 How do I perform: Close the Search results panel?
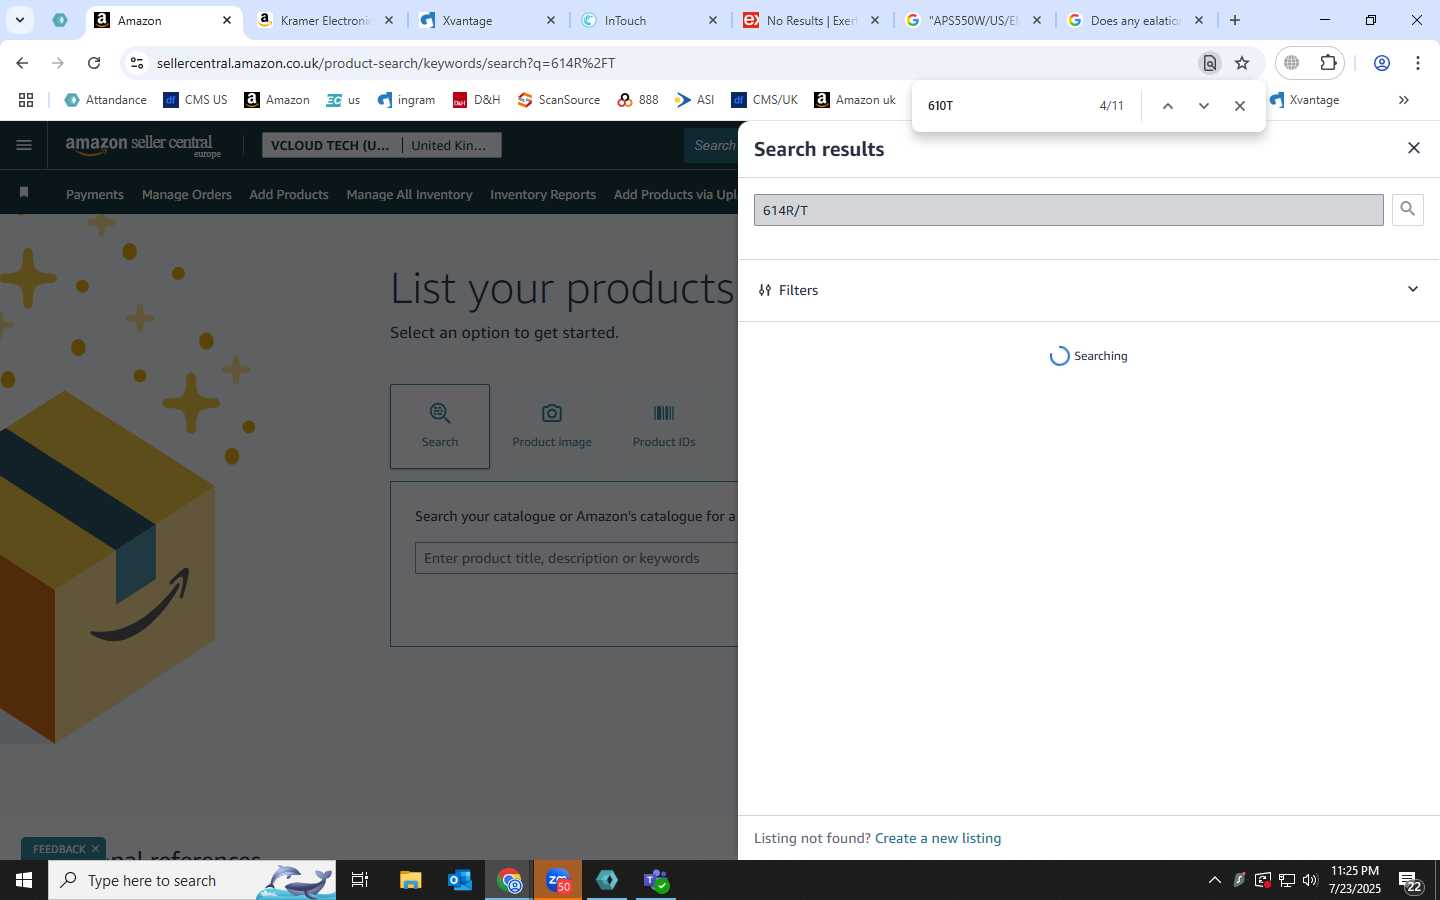[1413, 148]
